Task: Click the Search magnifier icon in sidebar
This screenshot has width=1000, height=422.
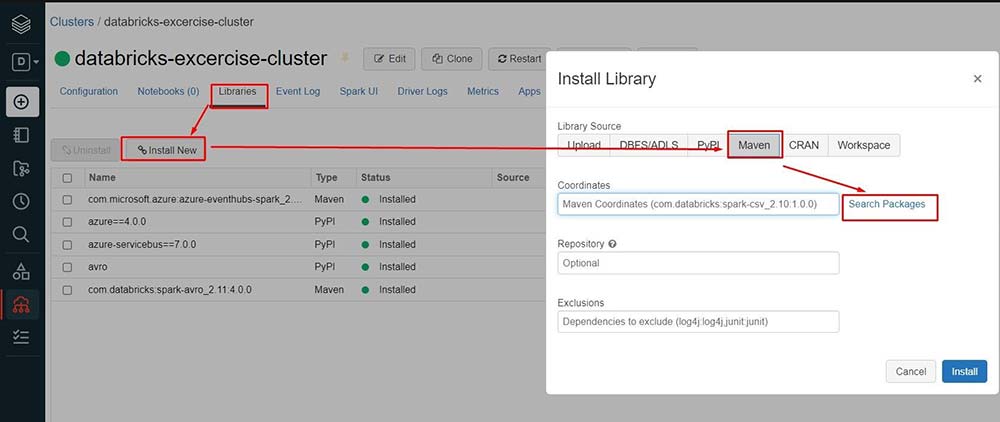Action: point(21,235)
